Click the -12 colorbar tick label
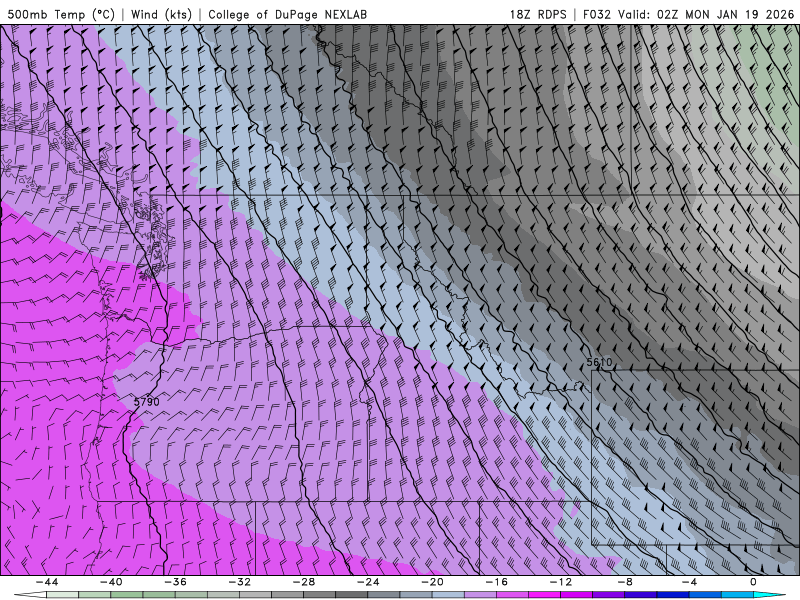This screenshot has width=800, height=600. (x=561, y=582)
